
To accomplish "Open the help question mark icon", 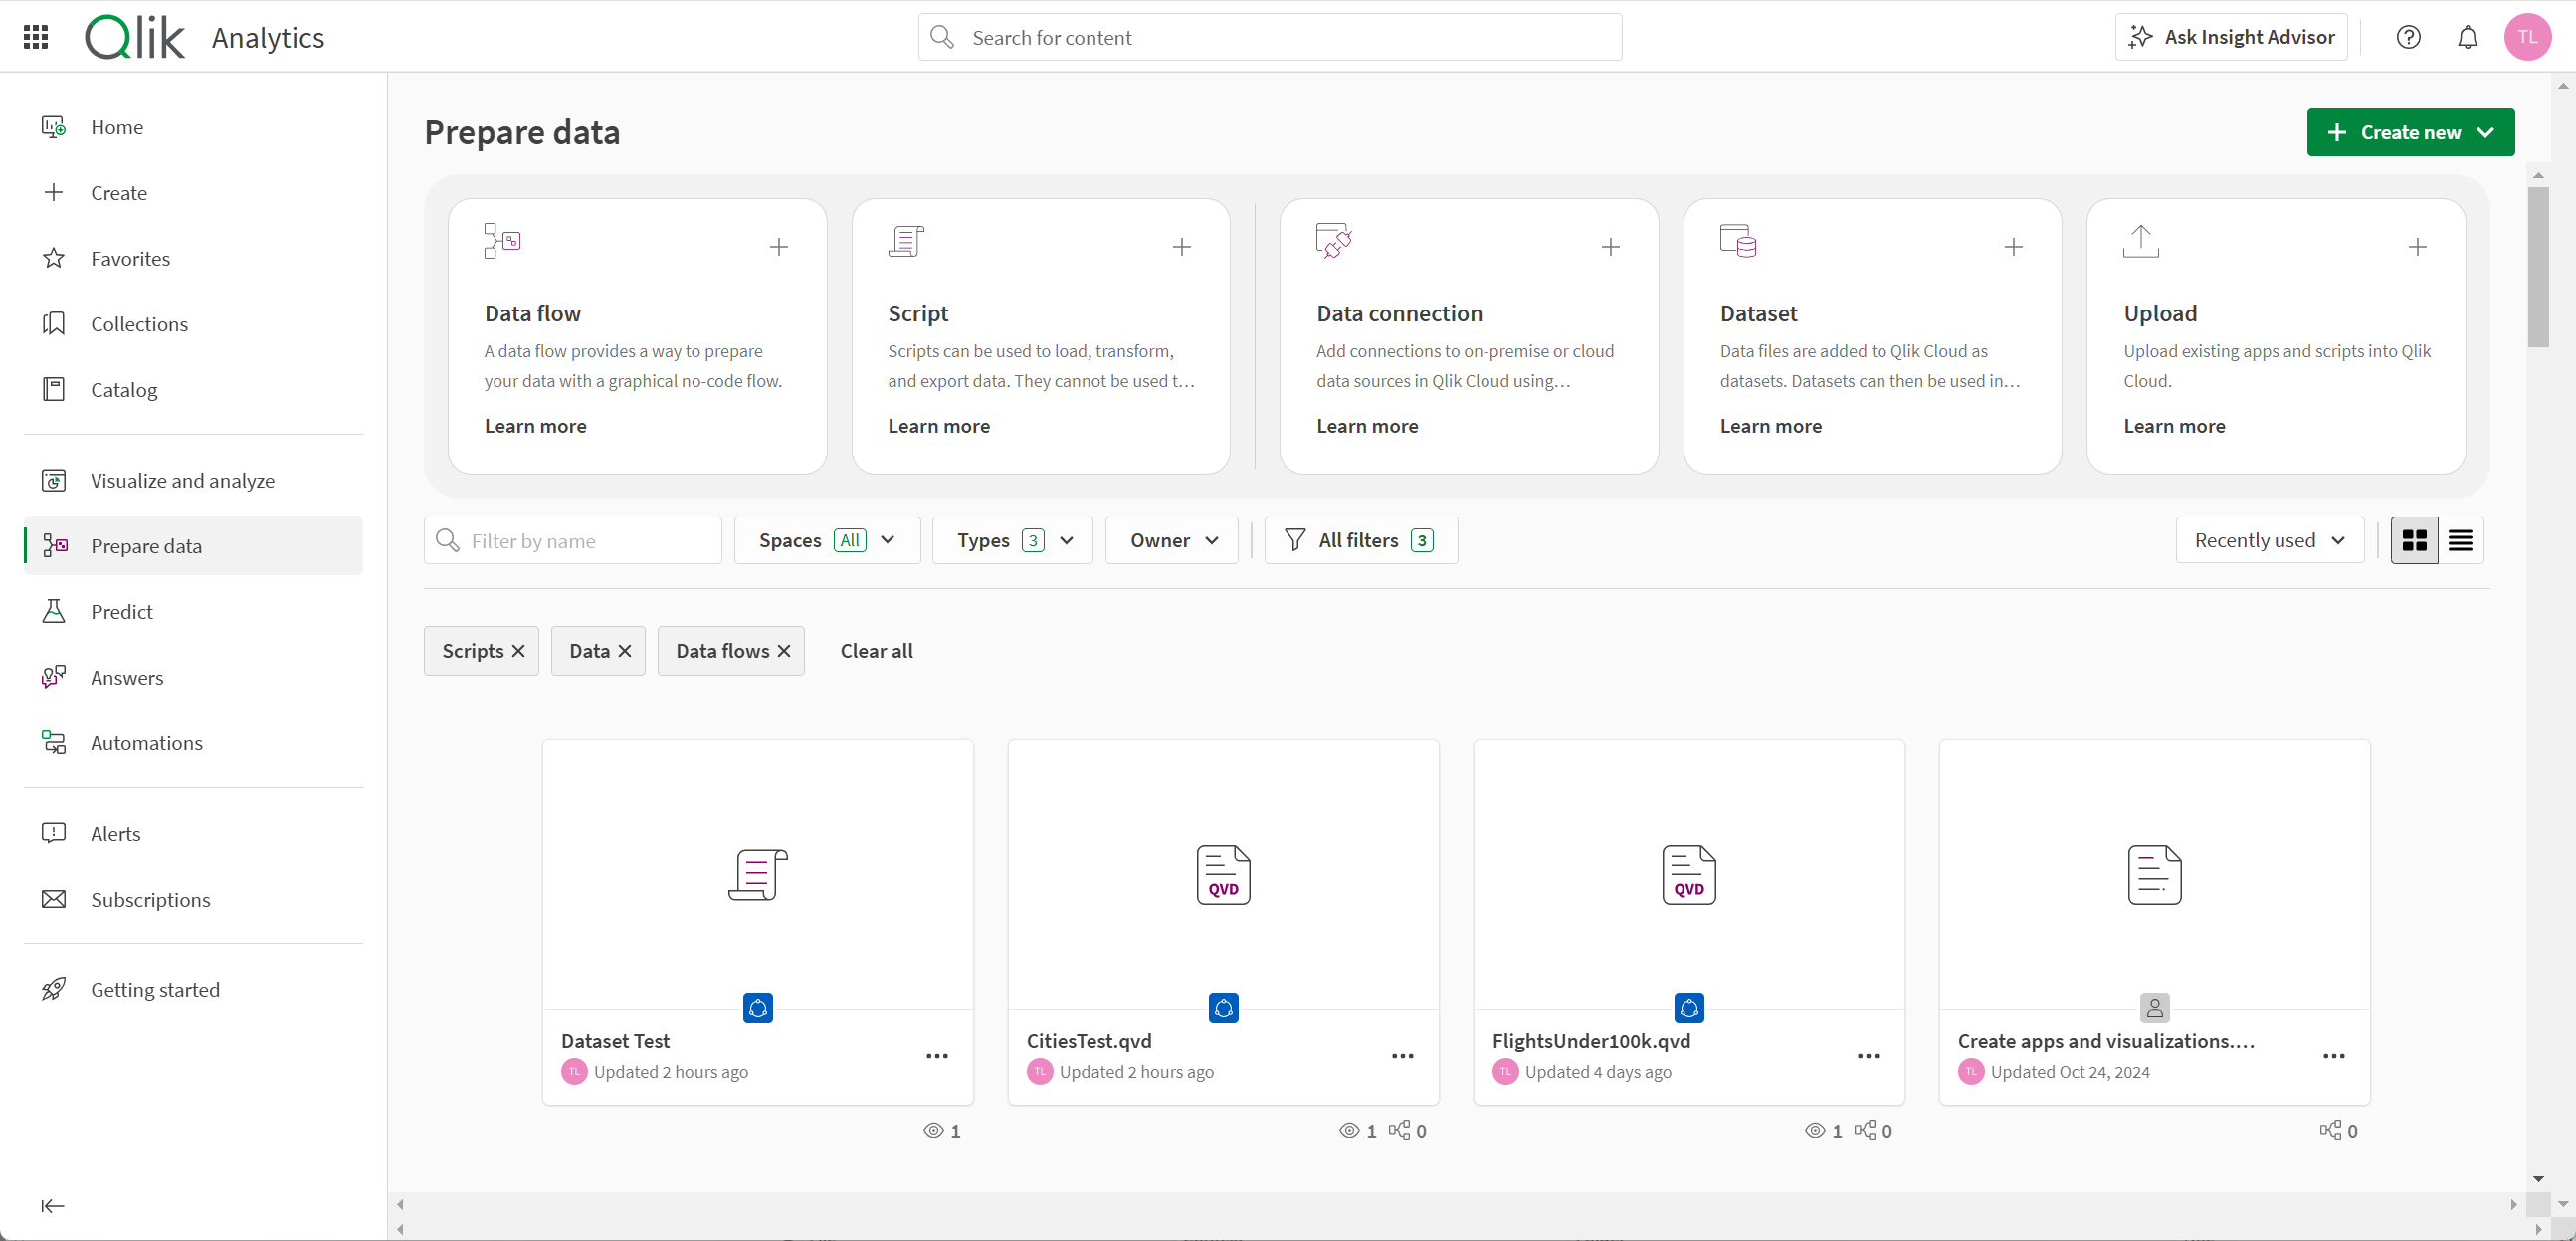I will 2408,37.
